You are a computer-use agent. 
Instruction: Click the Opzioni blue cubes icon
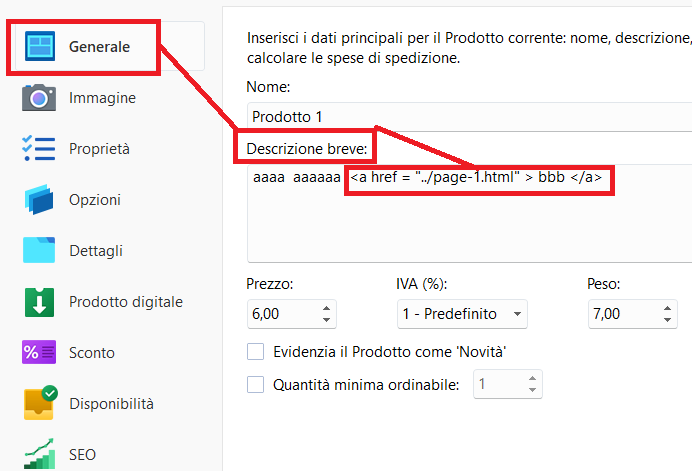tap(39, 200)
